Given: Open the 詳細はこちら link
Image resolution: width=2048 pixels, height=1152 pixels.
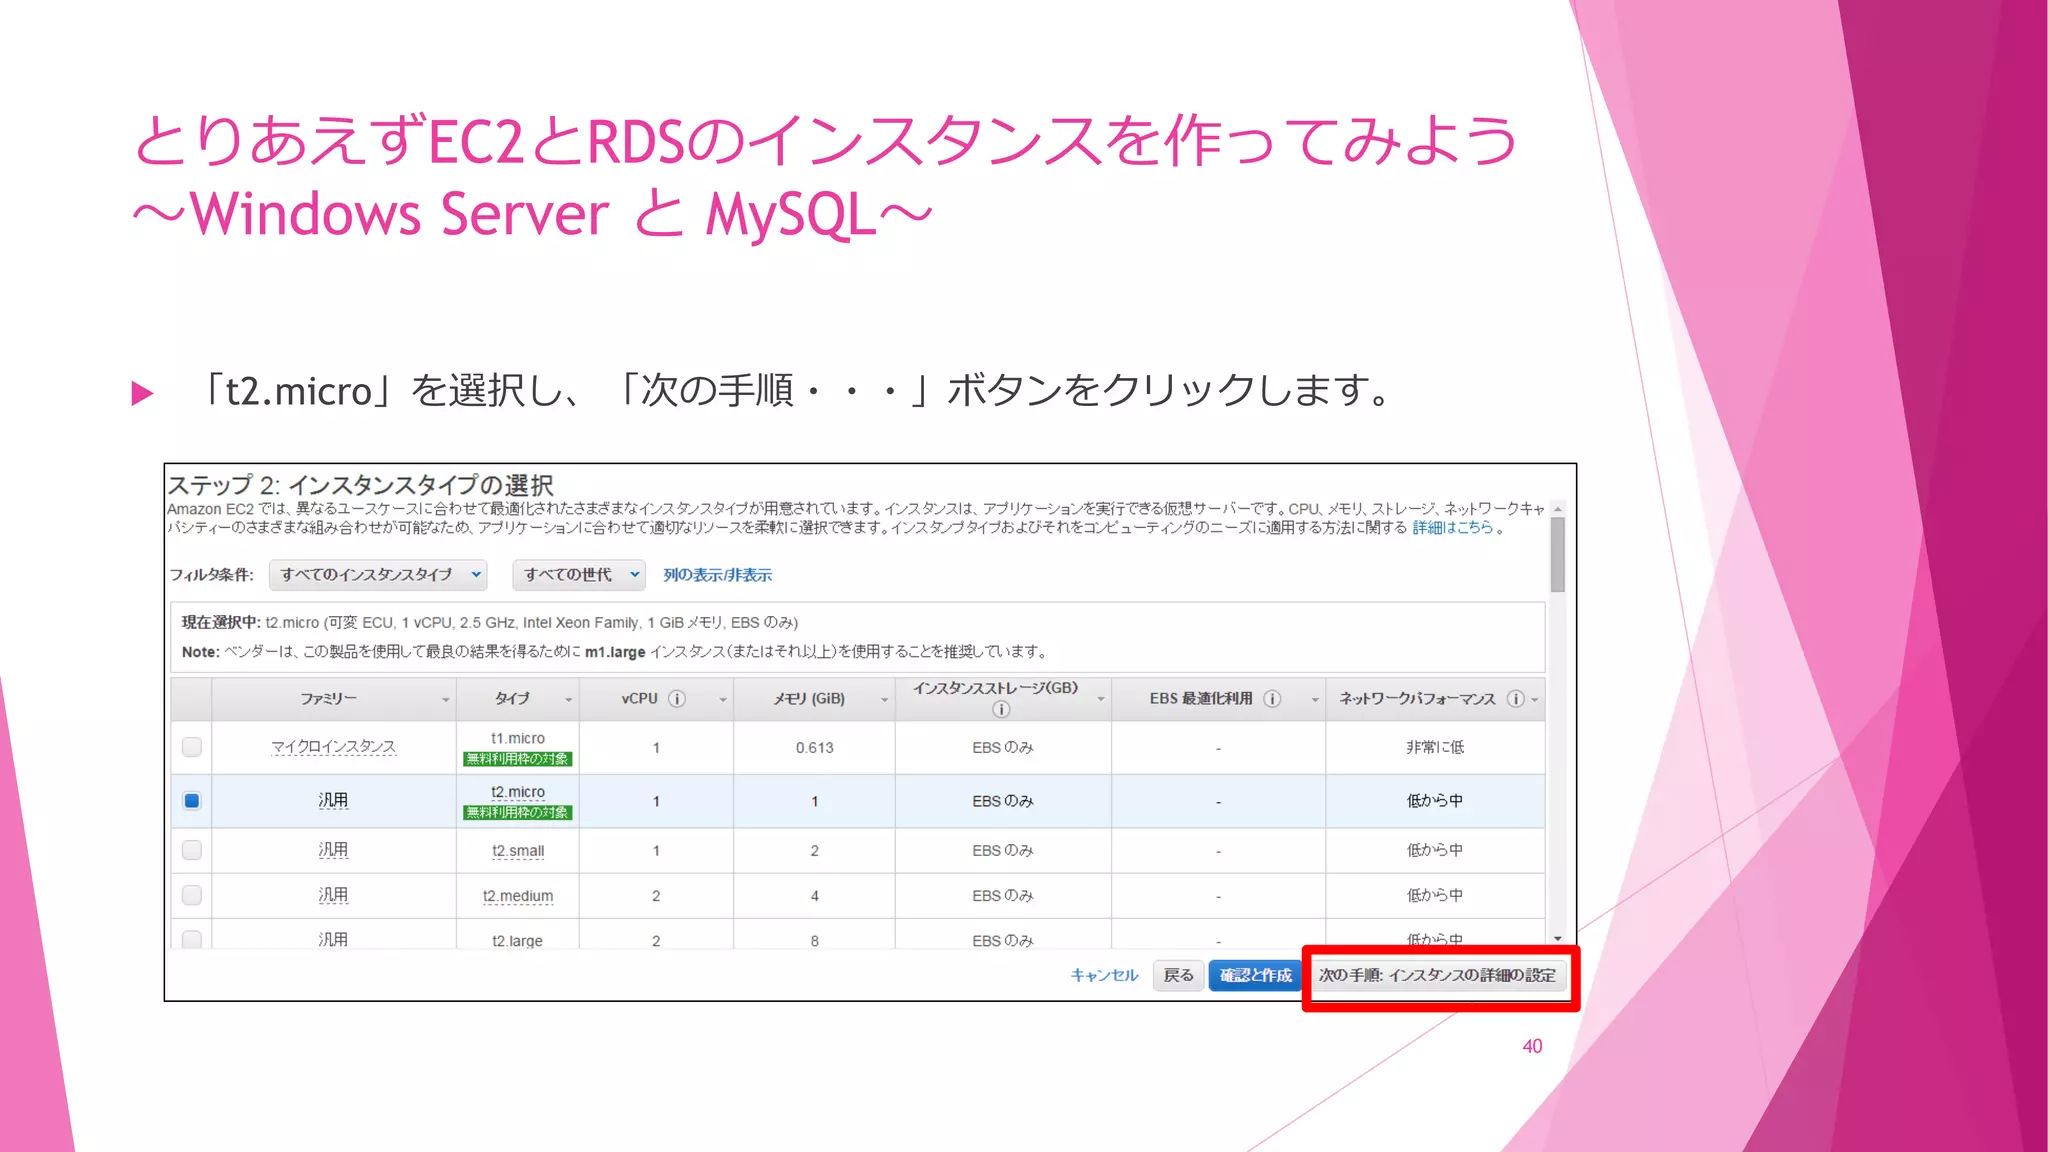Looking at the screenshot, I should coord(1452,527).
